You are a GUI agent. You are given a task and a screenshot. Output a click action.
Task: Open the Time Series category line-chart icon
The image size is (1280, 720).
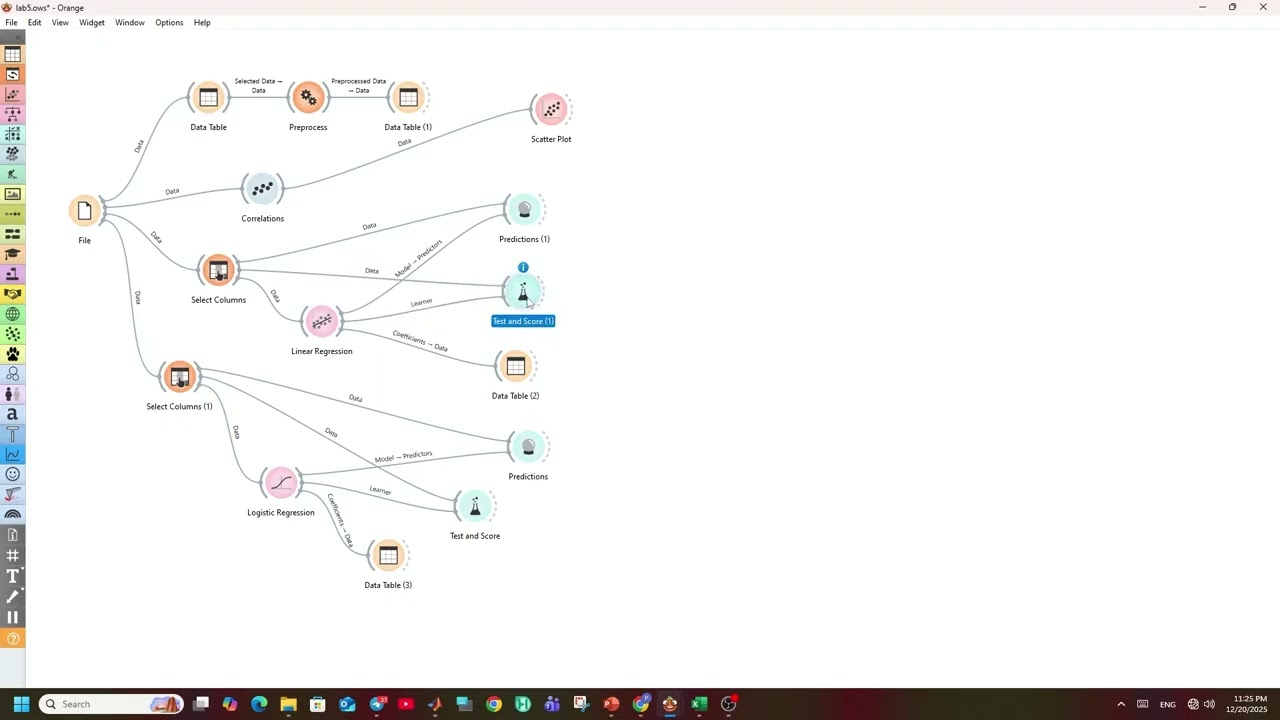[13, 455]
